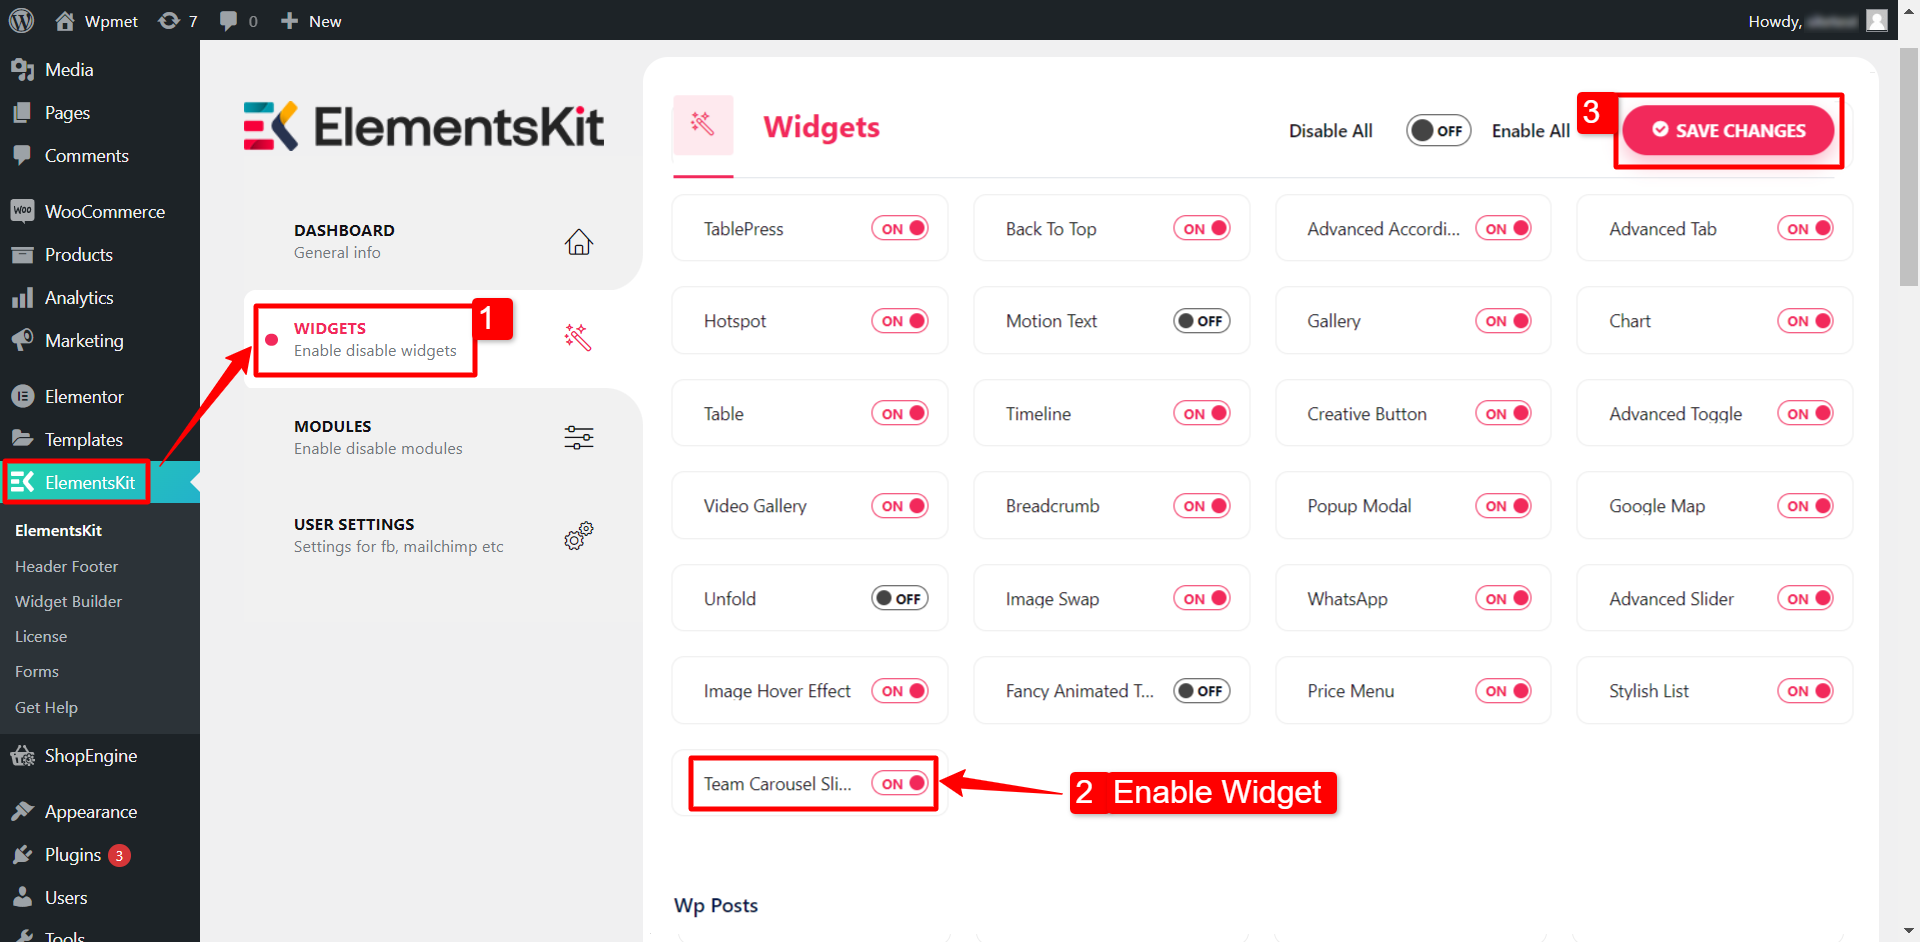1920x942 pixels.
Task: Click the Wp Posts section heading
Action: pyautogui.click(x=716, y=905)
